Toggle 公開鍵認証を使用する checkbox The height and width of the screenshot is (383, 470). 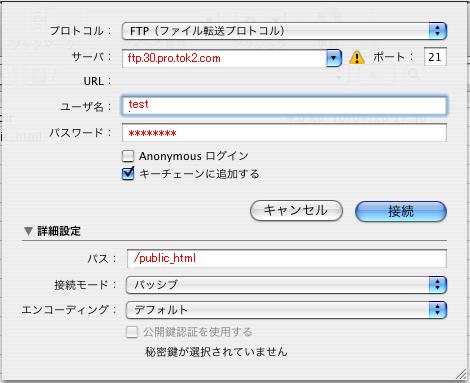pos(132,332)
